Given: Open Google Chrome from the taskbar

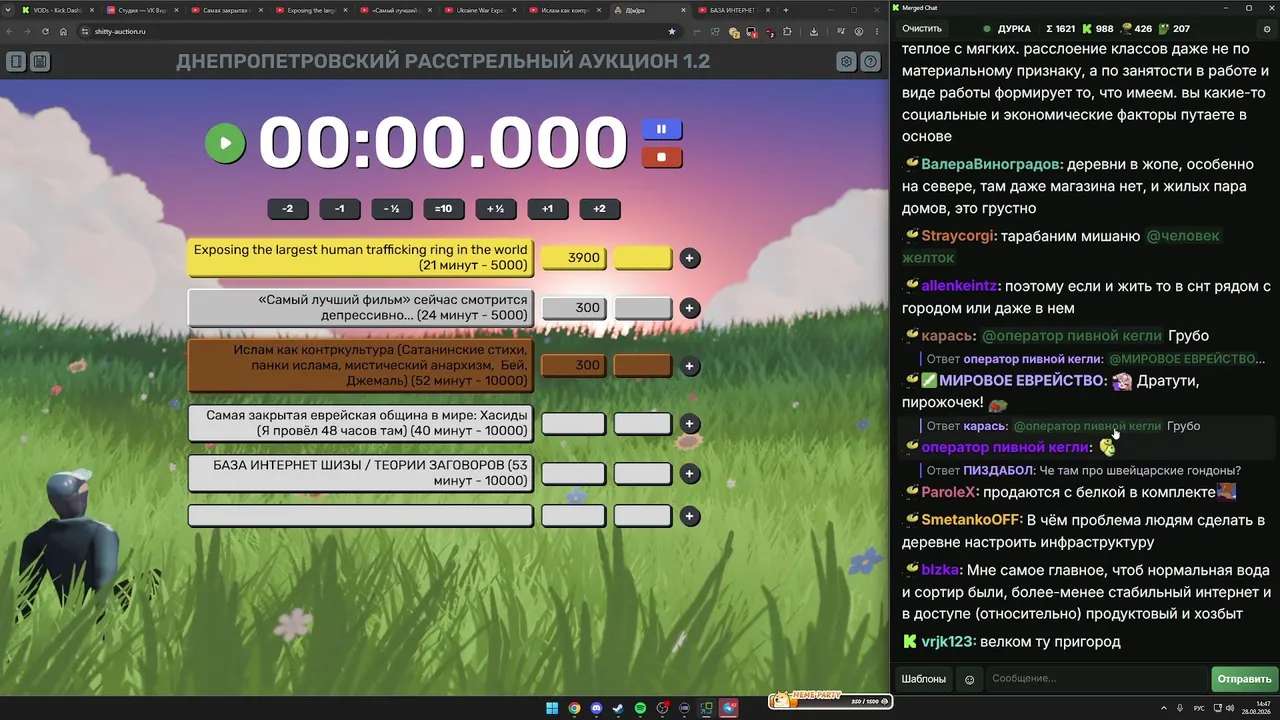Looking at the screenshot, I should coord(574,709).
